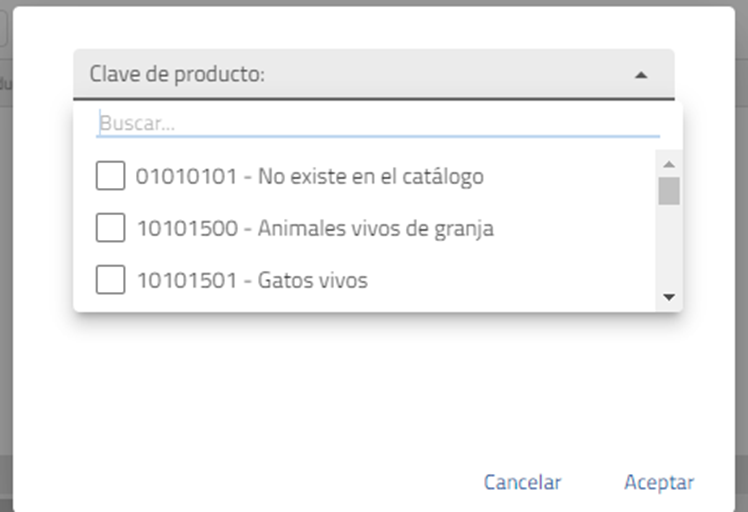
Task: Click the scrollbar down arrow
Action: click(669, 296)
